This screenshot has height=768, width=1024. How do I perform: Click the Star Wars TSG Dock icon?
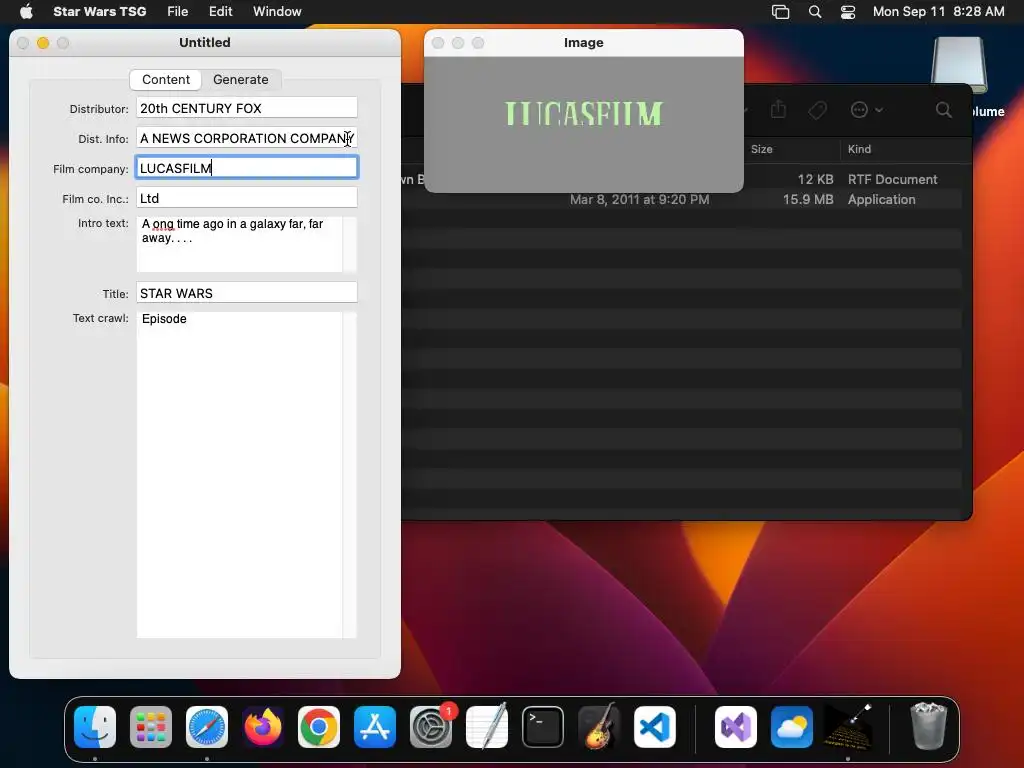[848, 727]
